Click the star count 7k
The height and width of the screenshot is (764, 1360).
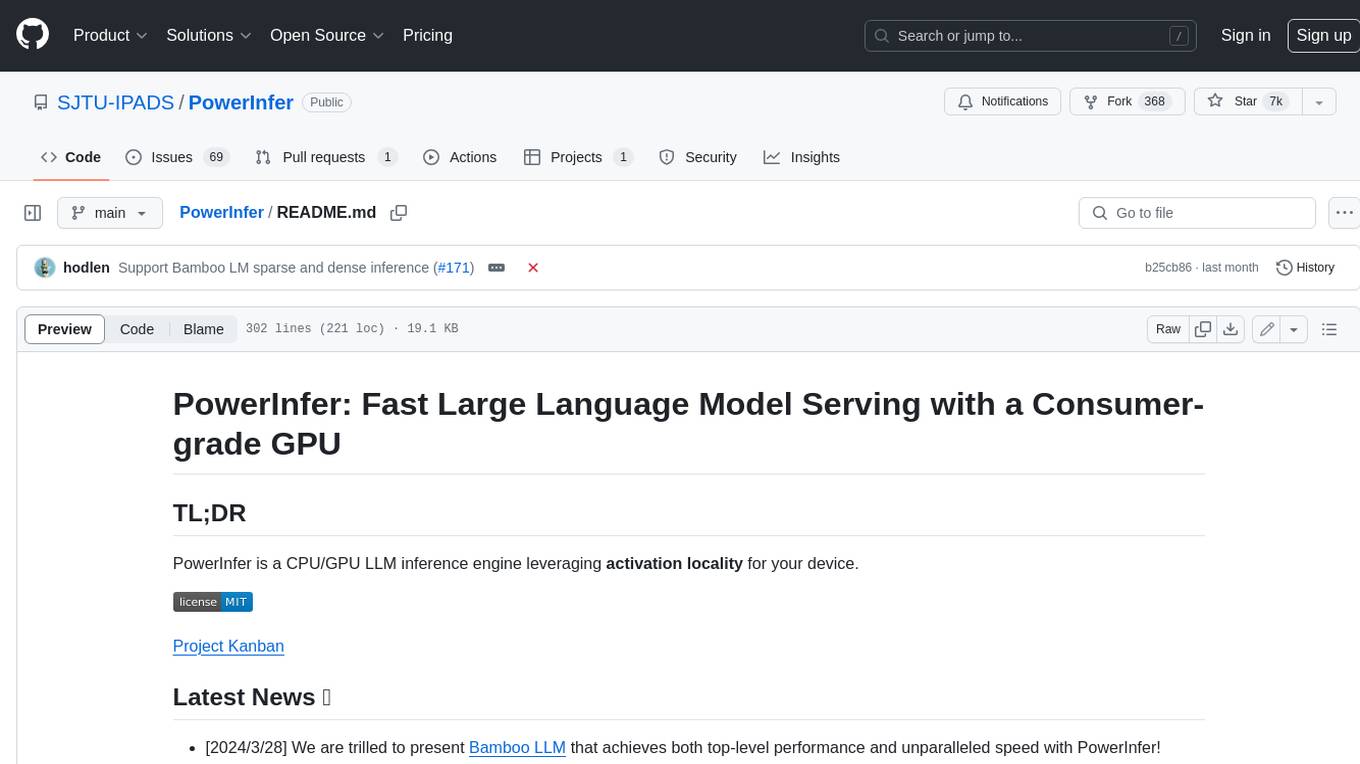1275,101
